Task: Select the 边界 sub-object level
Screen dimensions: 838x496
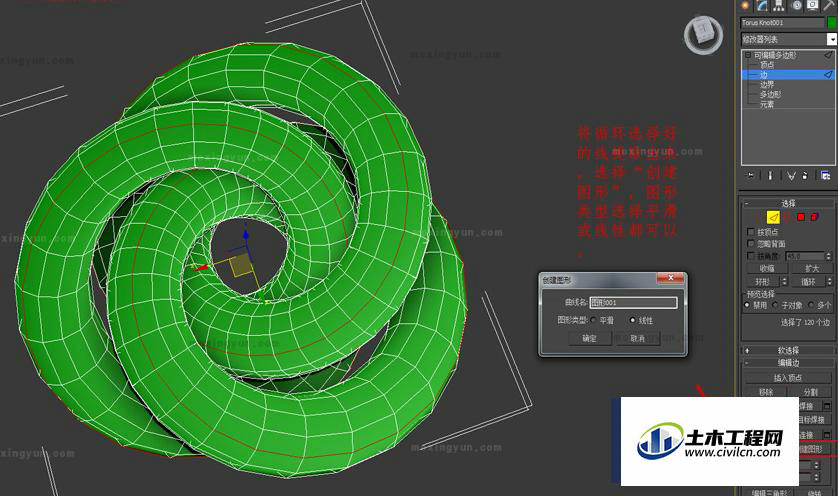Action: (x=767, y=84)
